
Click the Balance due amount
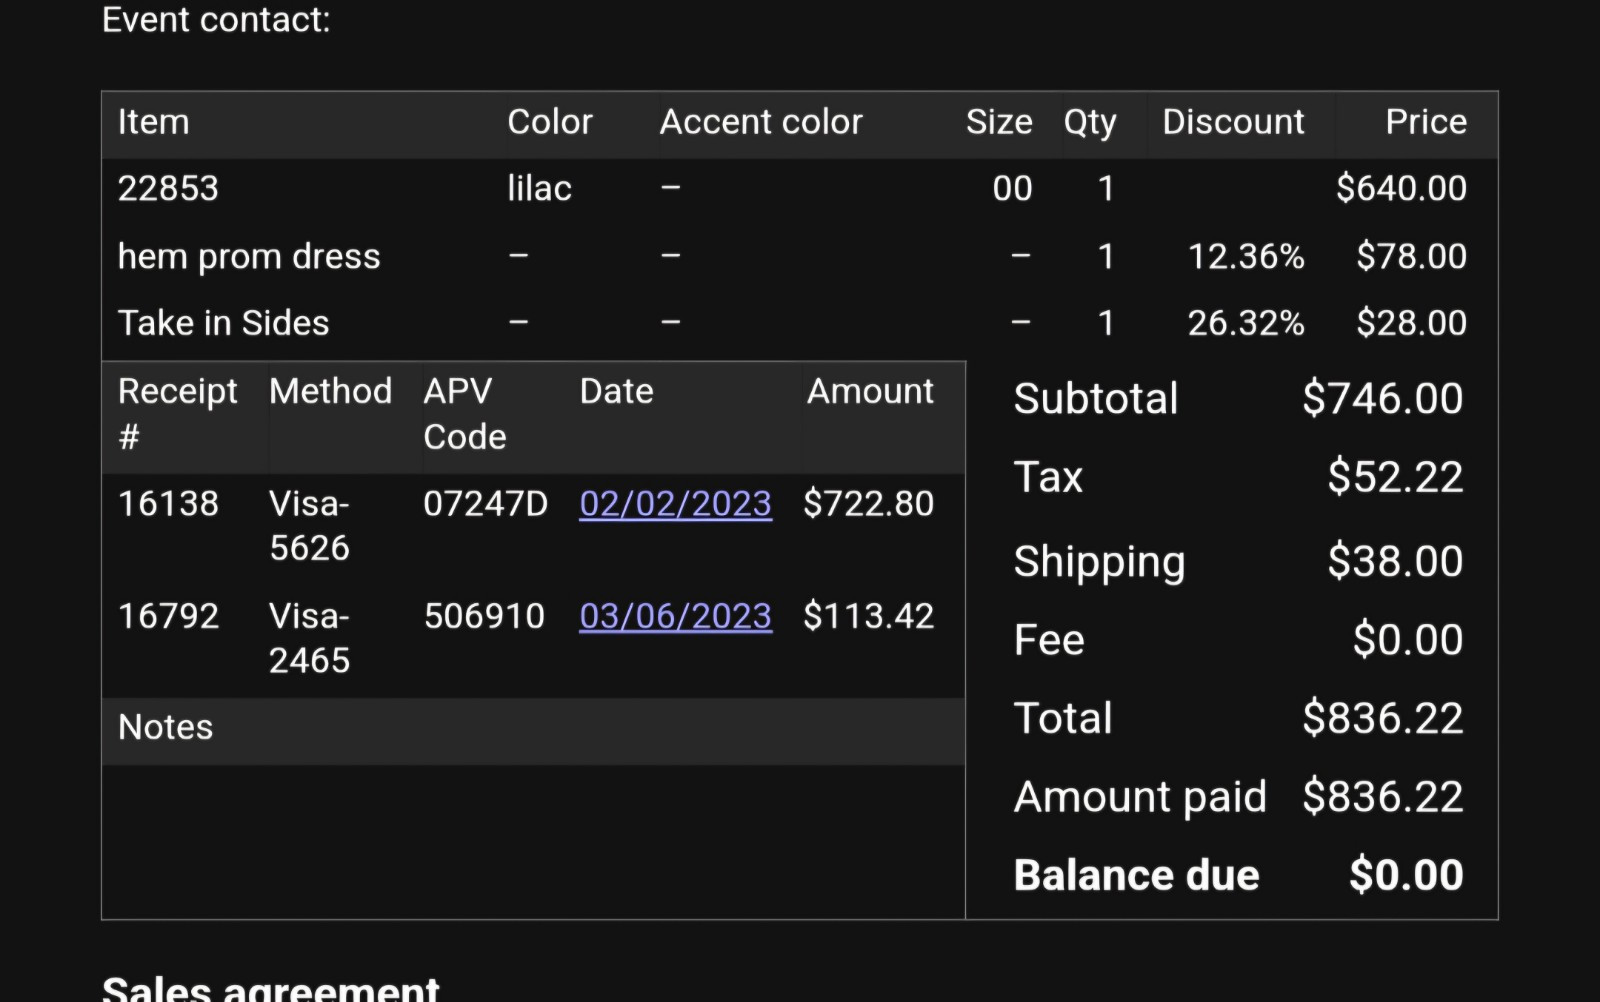[1405, 875]
